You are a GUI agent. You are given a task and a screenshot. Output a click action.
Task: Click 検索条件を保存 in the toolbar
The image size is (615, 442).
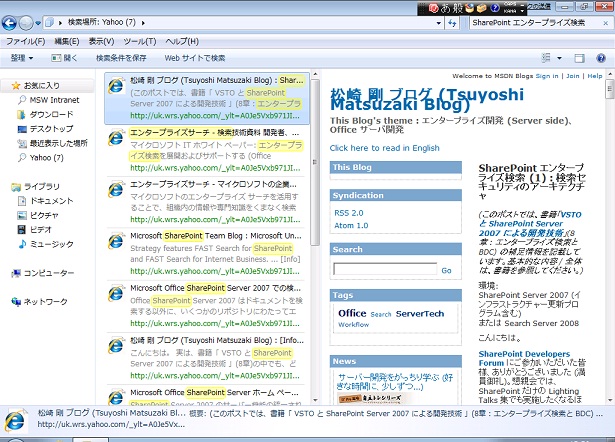pyautogui.click(x=121, y=58)
